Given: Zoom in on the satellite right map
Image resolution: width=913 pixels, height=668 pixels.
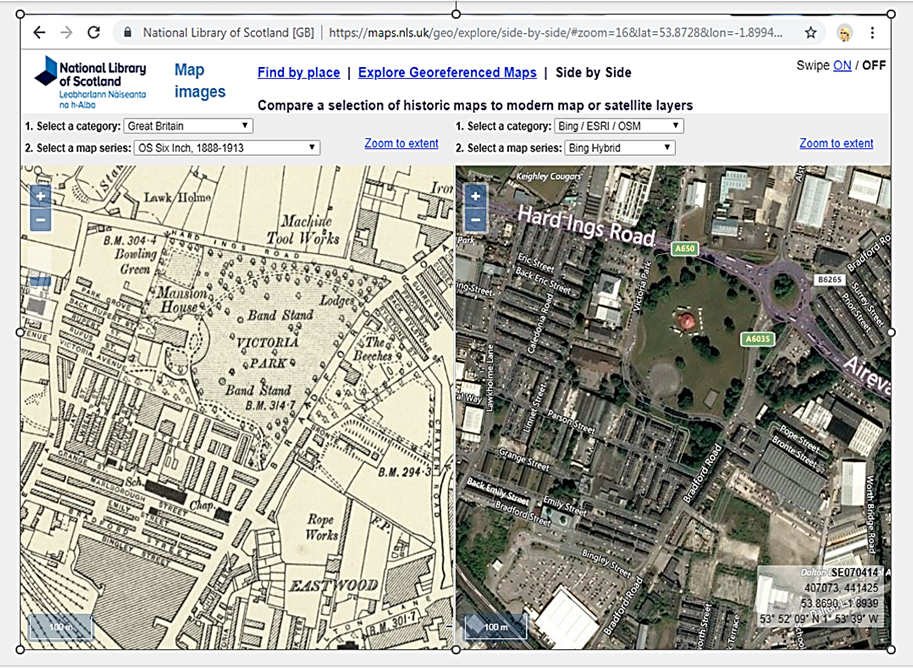Looking at the screenshot, I should [x=475, y=197].
